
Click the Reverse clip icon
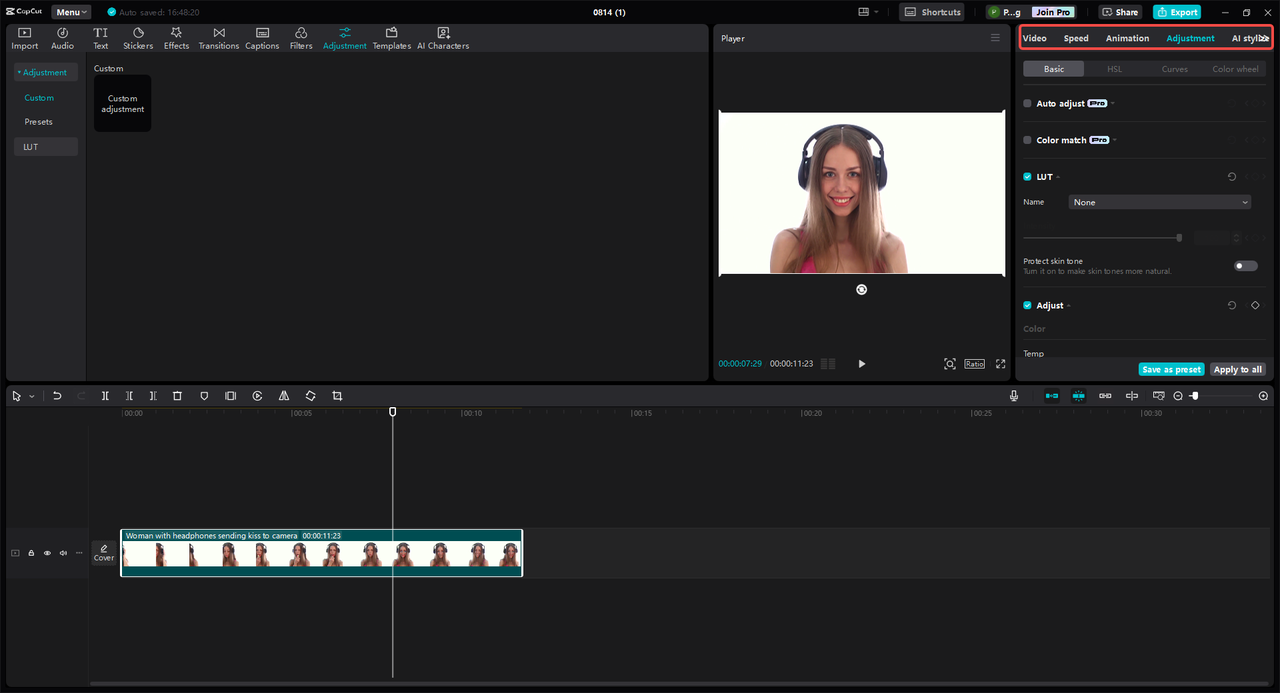pyautogui.click(x=258, y=396)
